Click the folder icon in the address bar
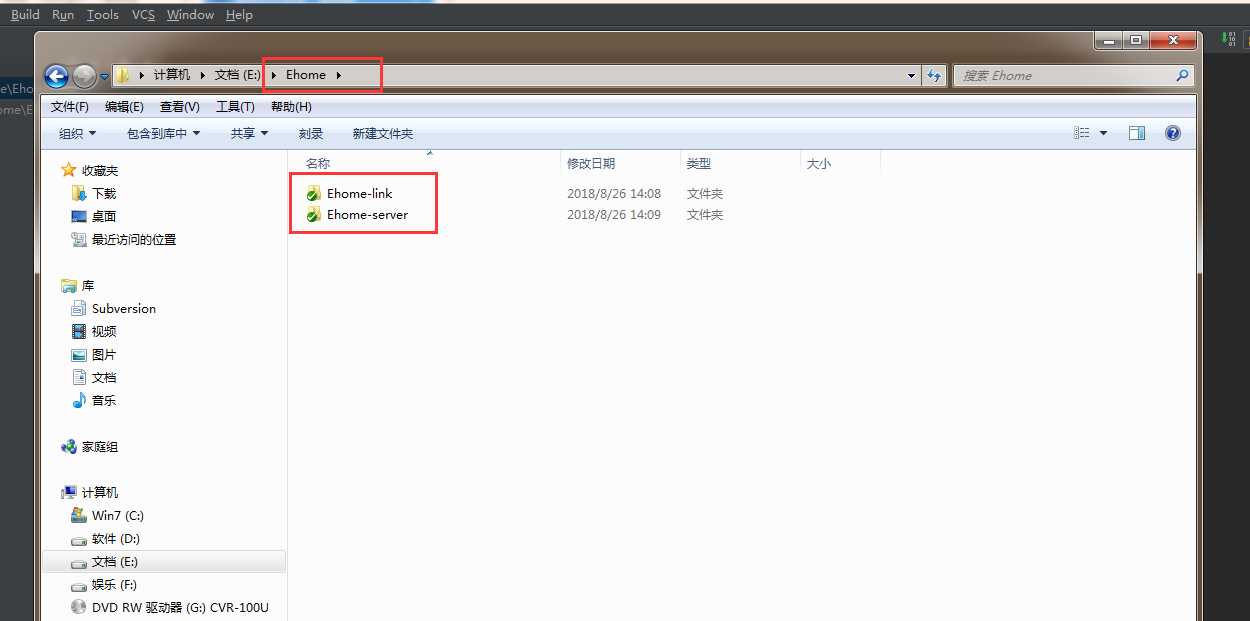The width and height of the screenshot is (1250, 621). pyautogui.click(x=122, y=75)
